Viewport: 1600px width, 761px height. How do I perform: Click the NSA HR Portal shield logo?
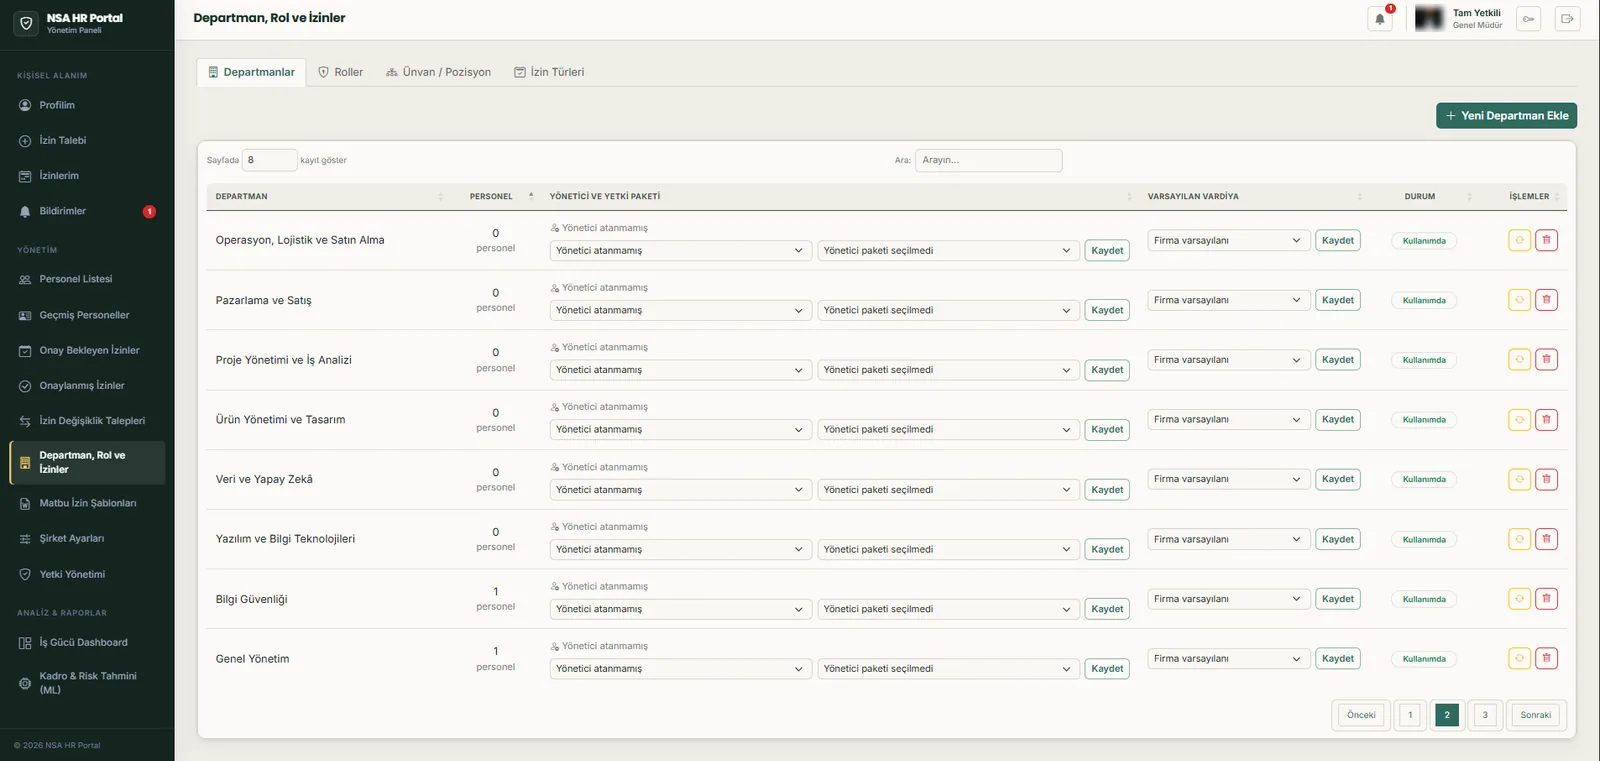point(26,23)
